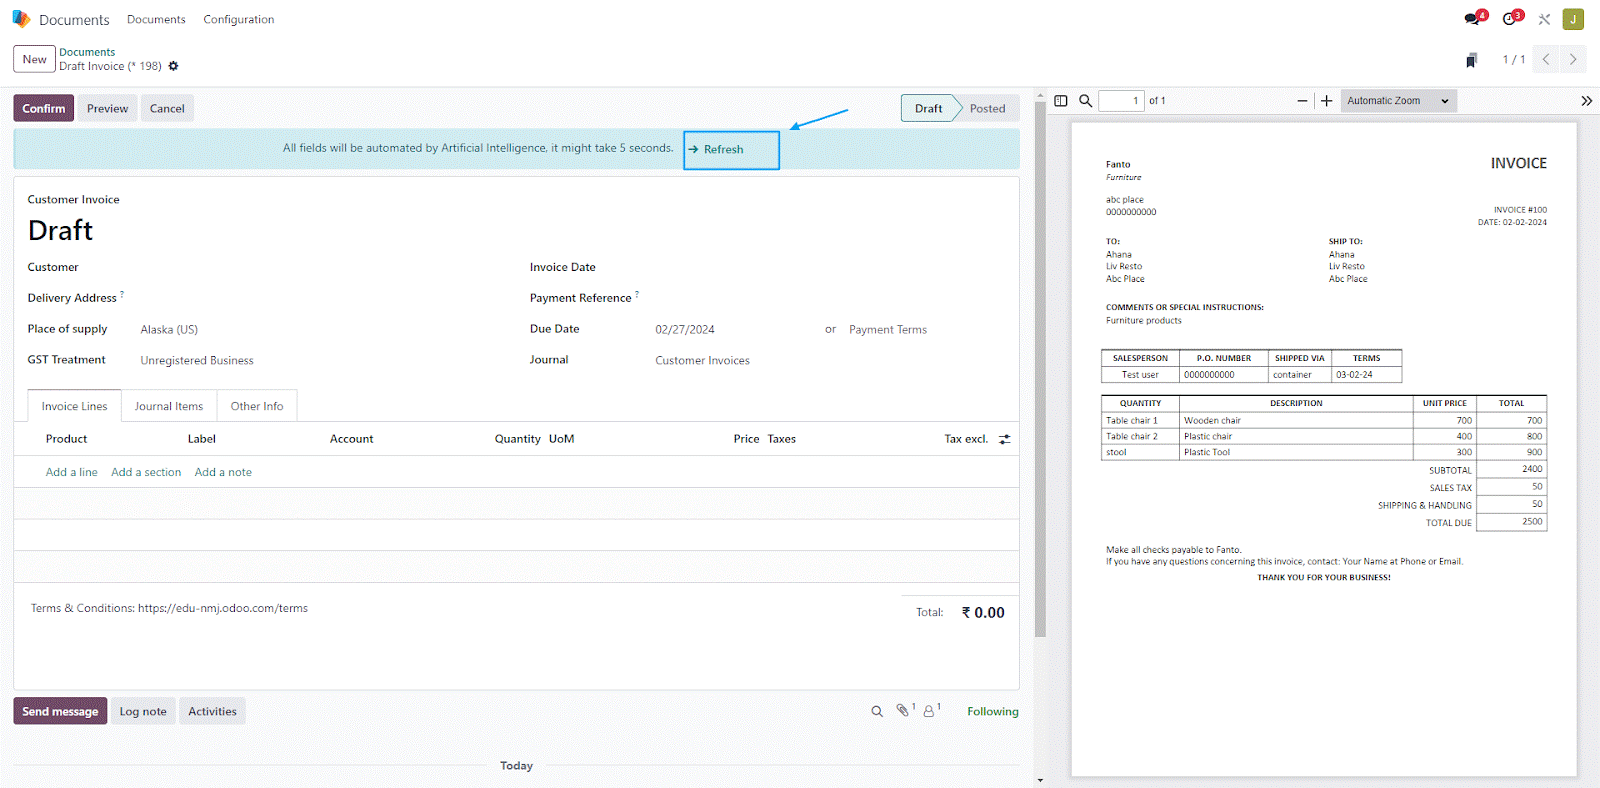Confirm the draft invoice

coord(44,109)
